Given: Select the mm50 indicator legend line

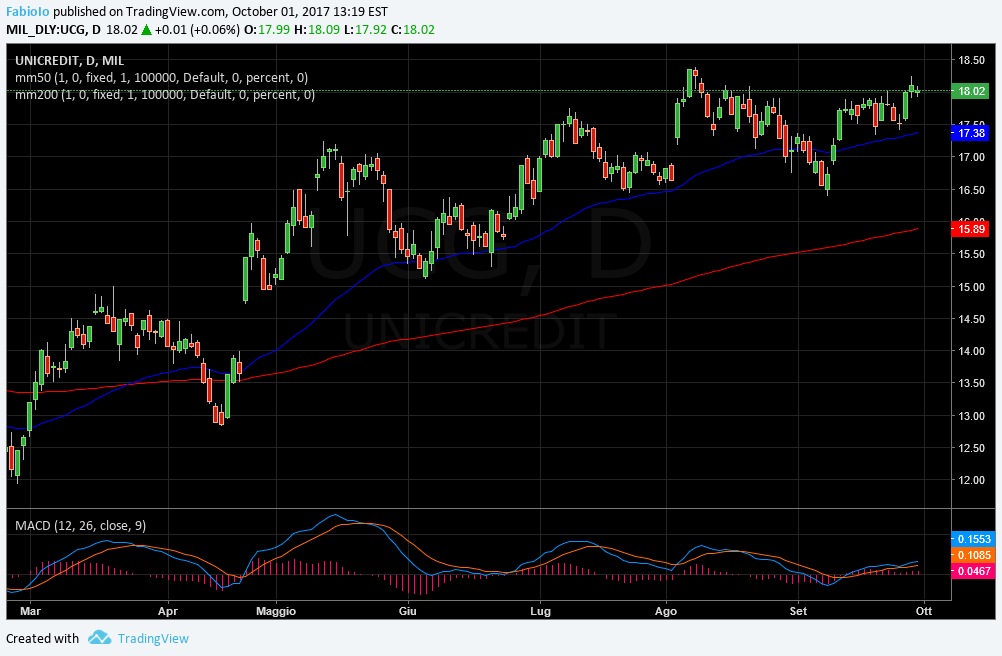Looking at the screenshot, I should pos(162,78).
